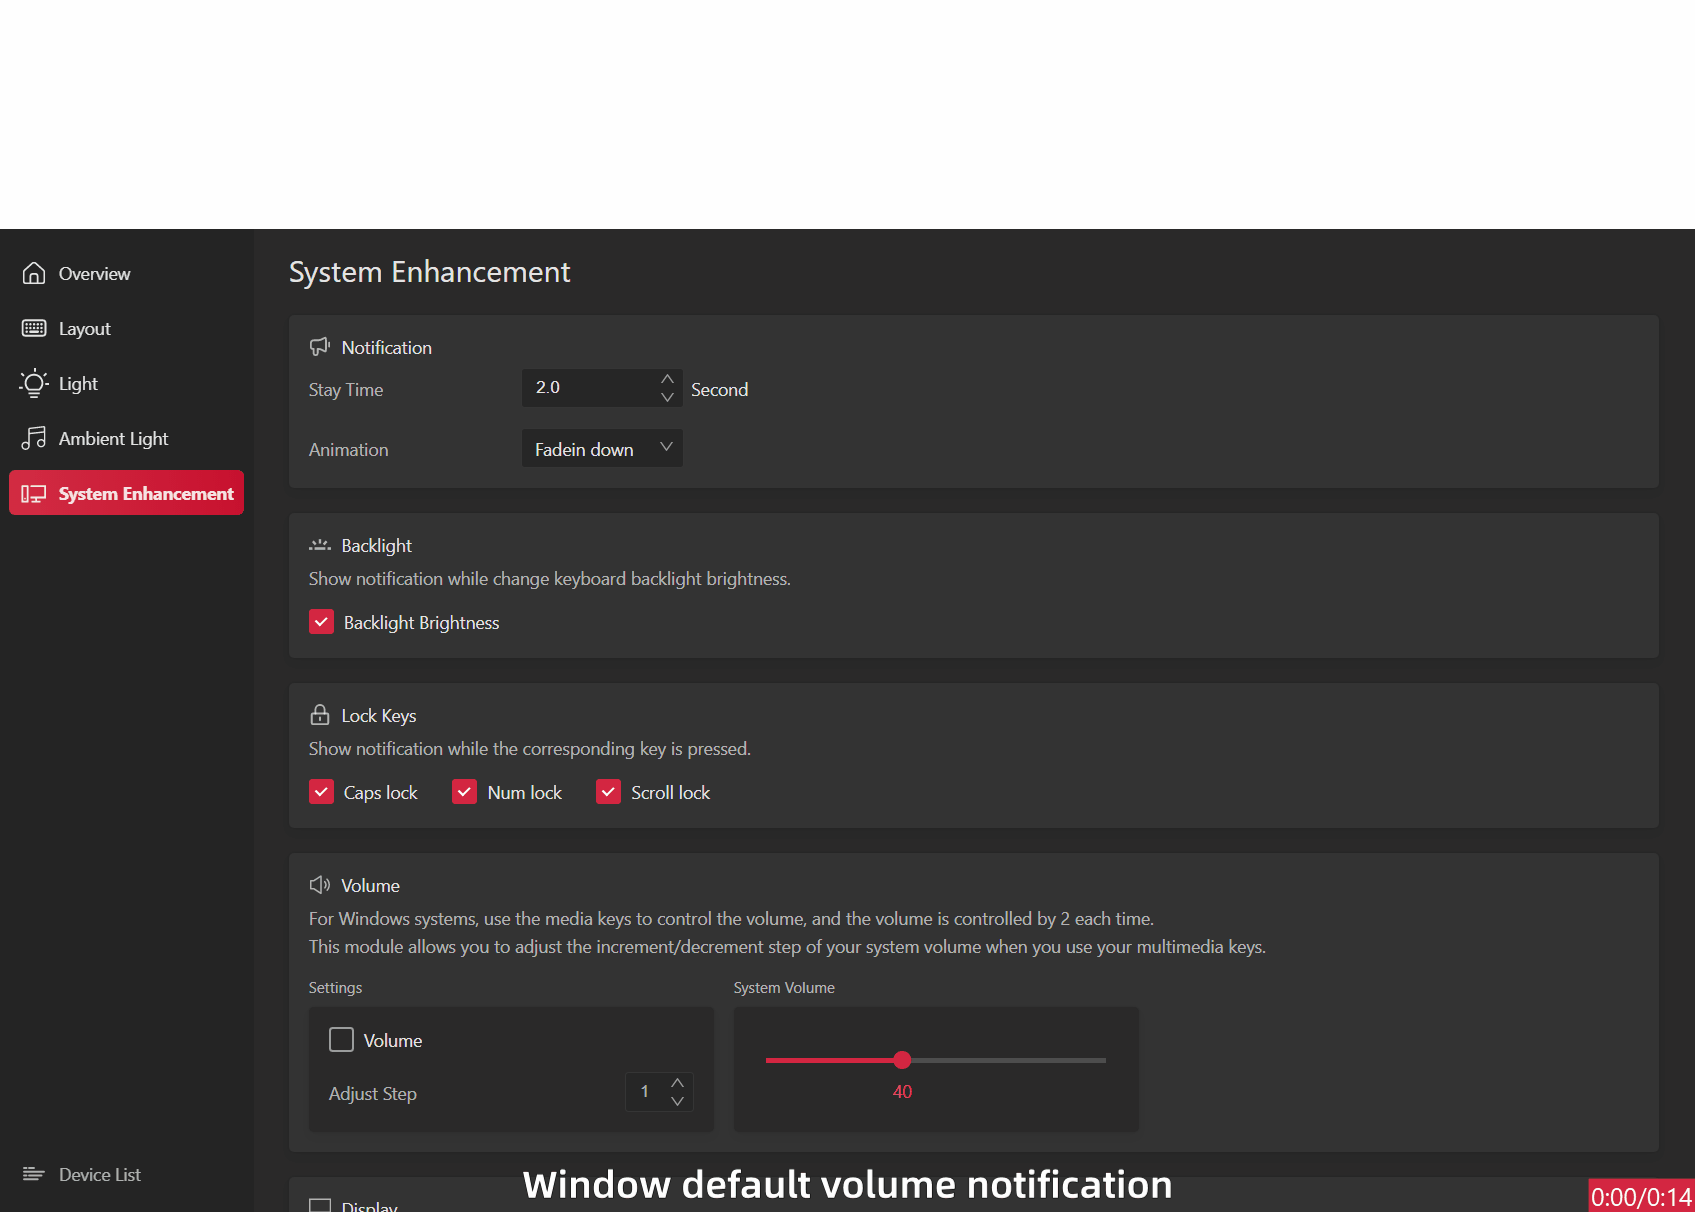Enable the Volume checkbox

341,1040
